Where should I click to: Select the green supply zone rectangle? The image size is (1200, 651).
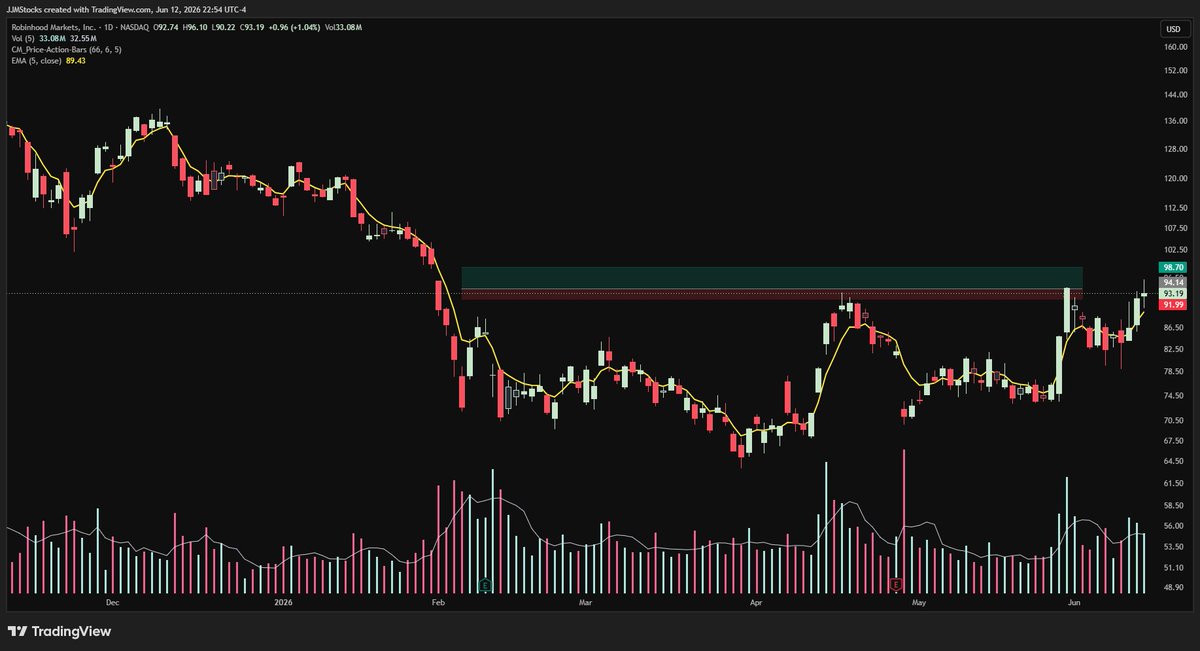(x=772, y=278)
